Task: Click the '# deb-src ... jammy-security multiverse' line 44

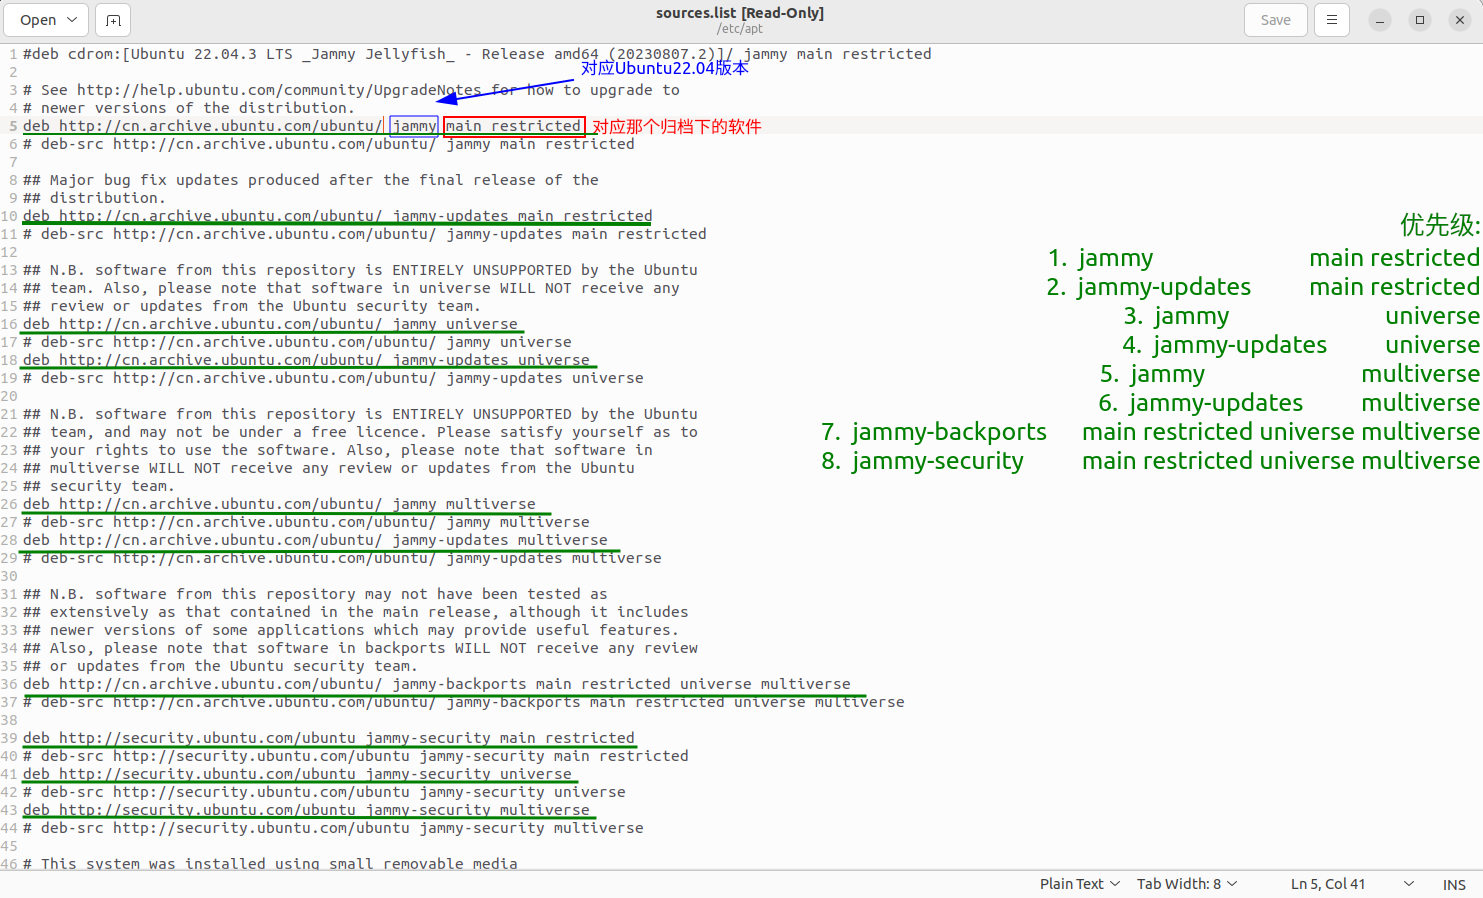Action: pyautogui.click(x=333, y=828)
